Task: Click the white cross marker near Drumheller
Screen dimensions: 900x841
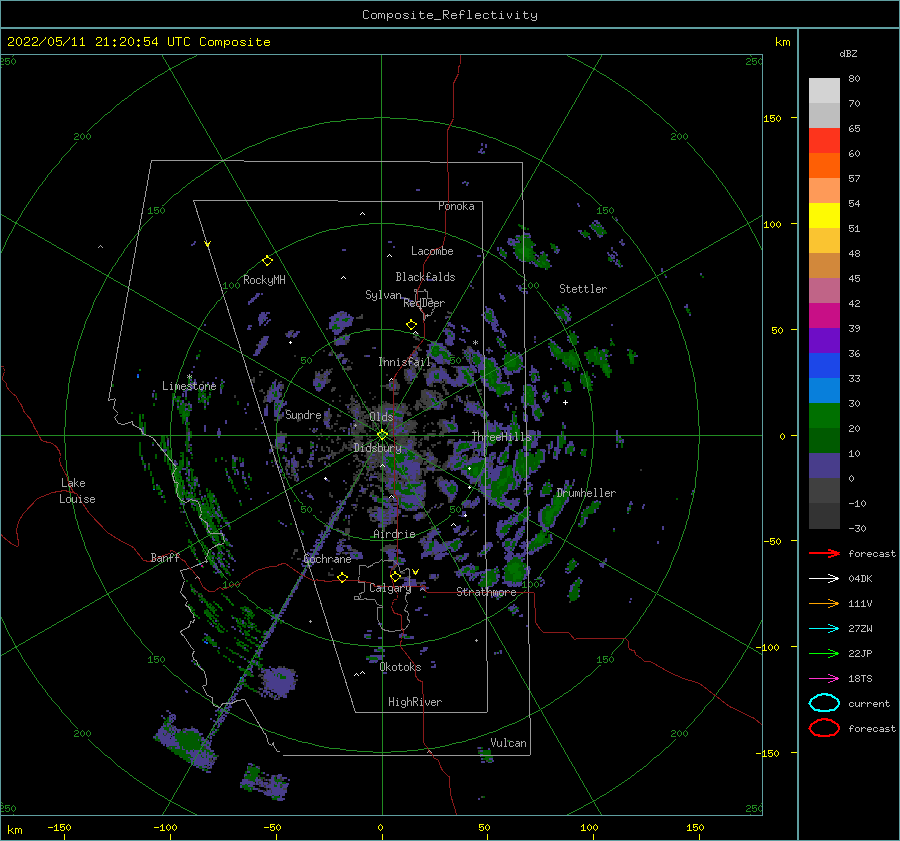Action: tap(565, 402)
